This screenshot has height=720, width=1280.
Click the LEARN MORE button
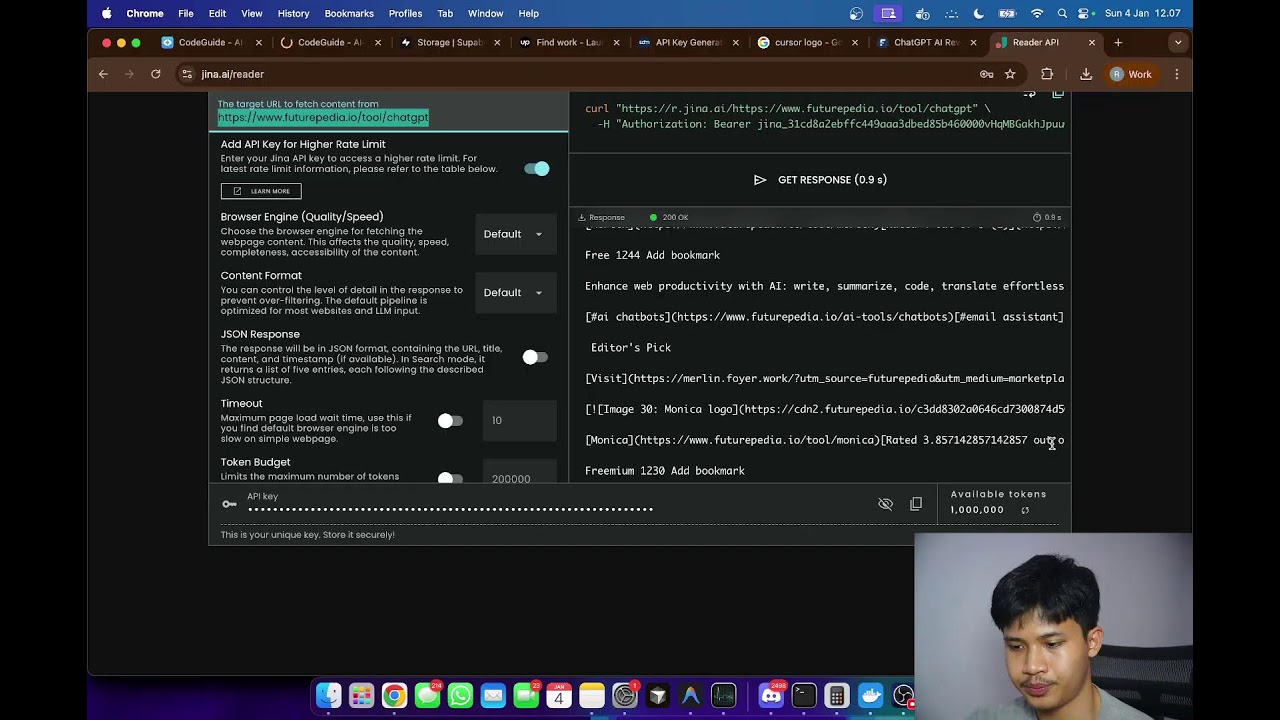click(261, 191)
